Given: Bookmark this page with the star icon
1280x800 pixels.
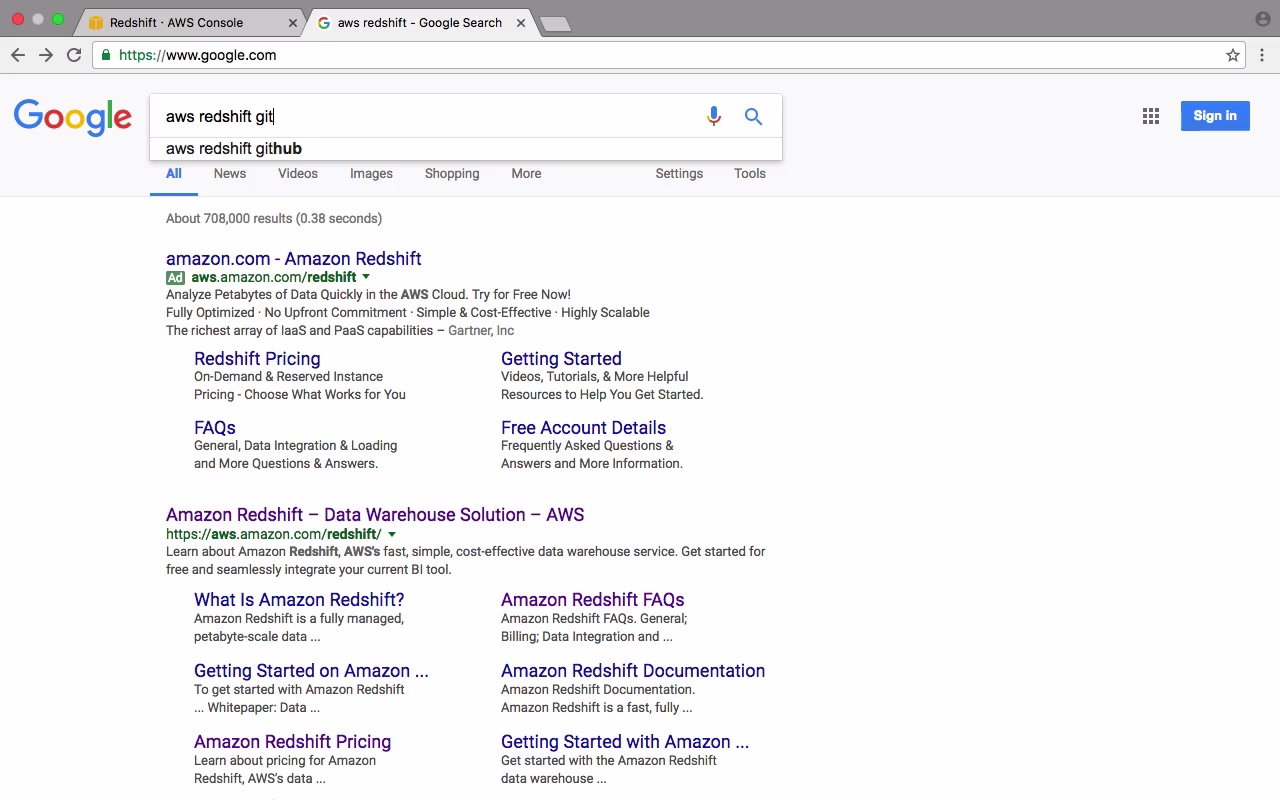Looking at the screenshot, I should [1233, 55].
